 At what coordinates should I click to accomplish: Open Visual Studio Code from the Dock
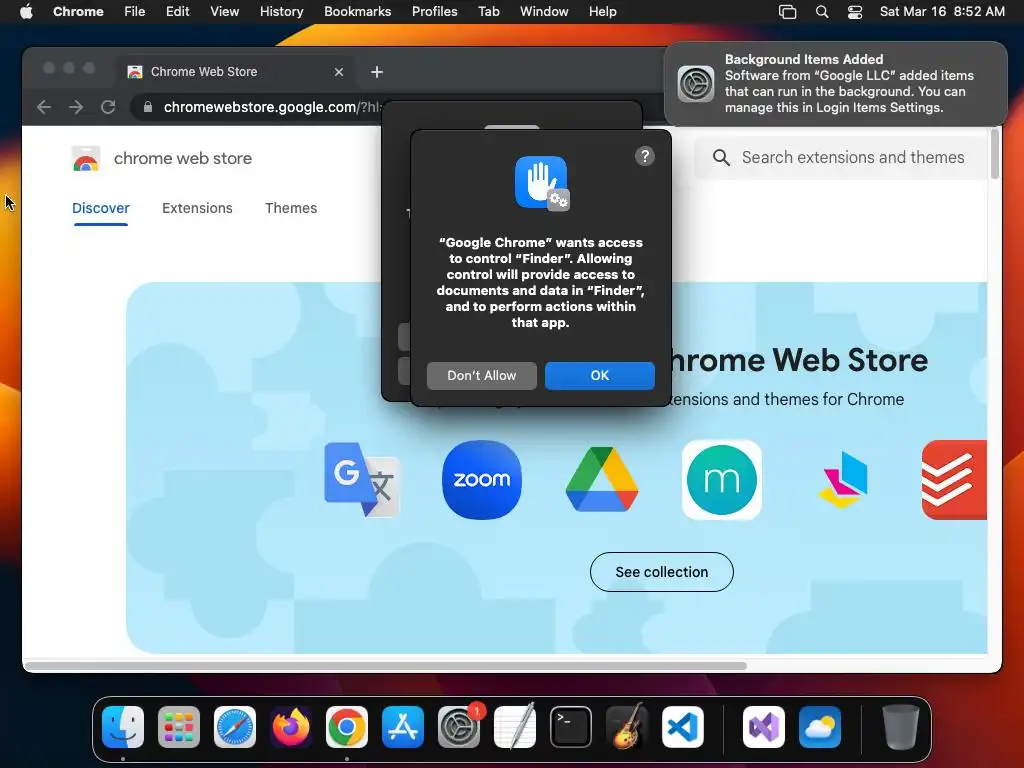click(x=682, y=727)
